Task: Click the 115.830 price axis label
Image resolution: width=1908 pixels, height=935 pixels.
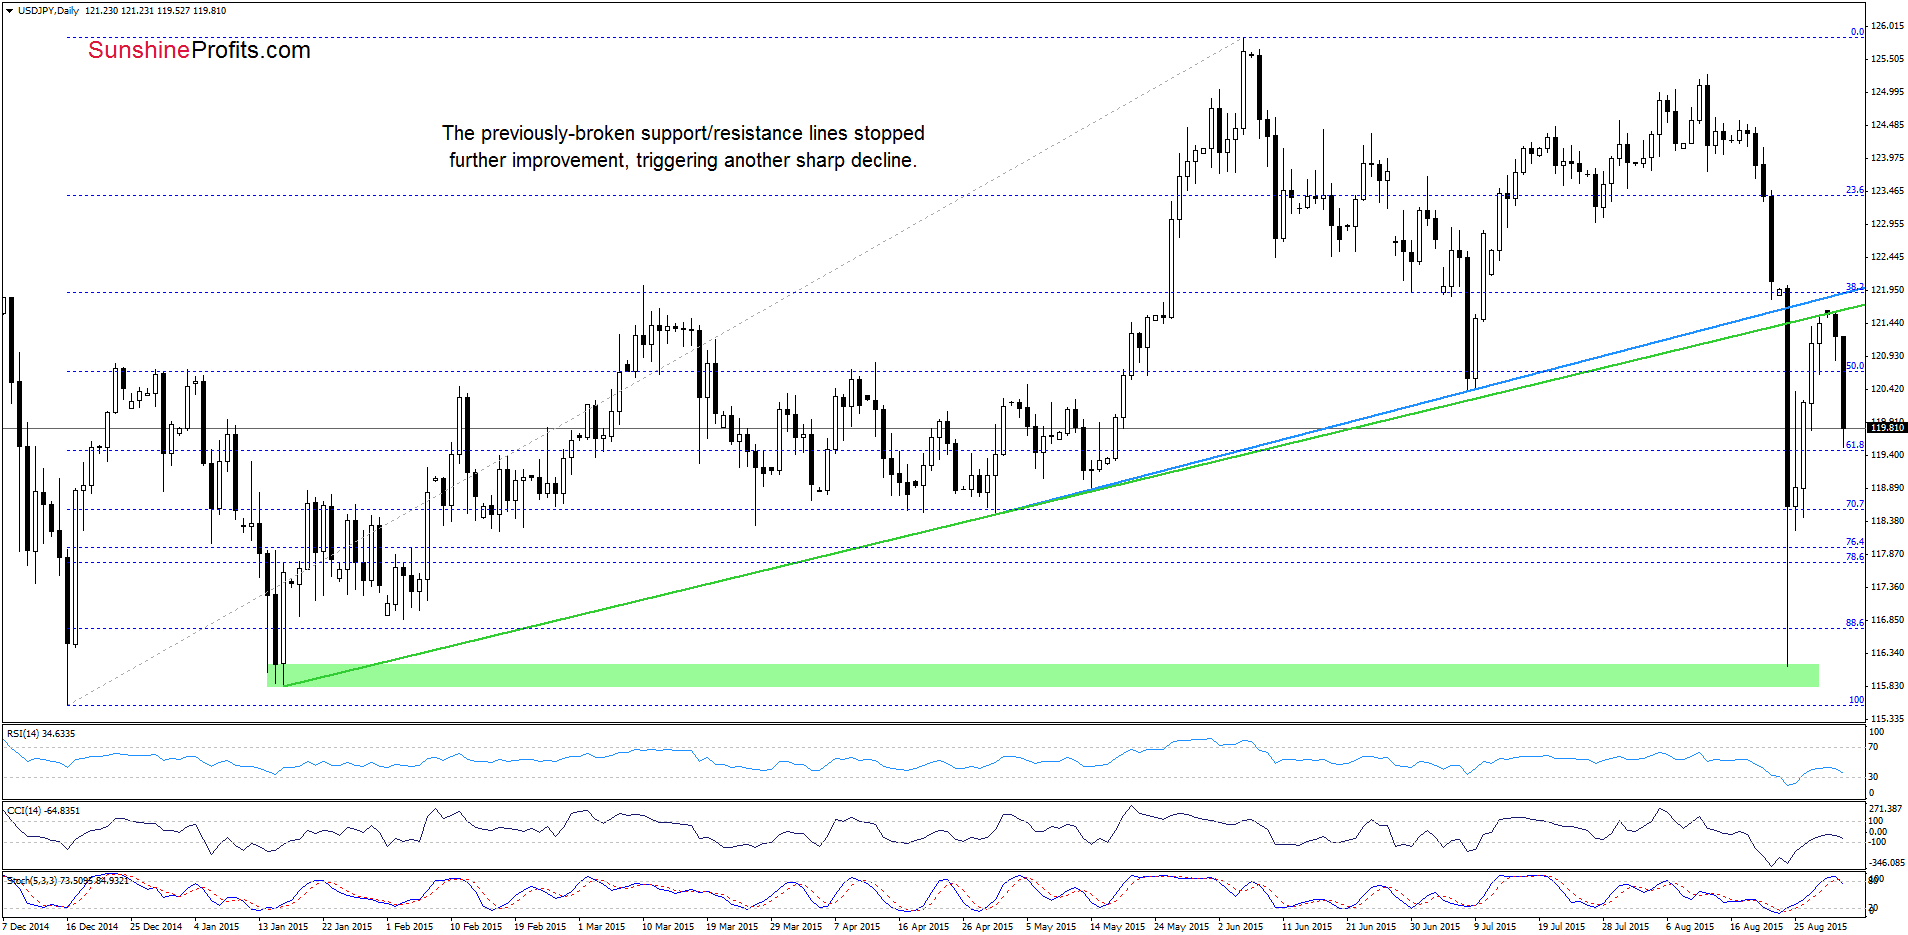Action: coord(1886,686)
